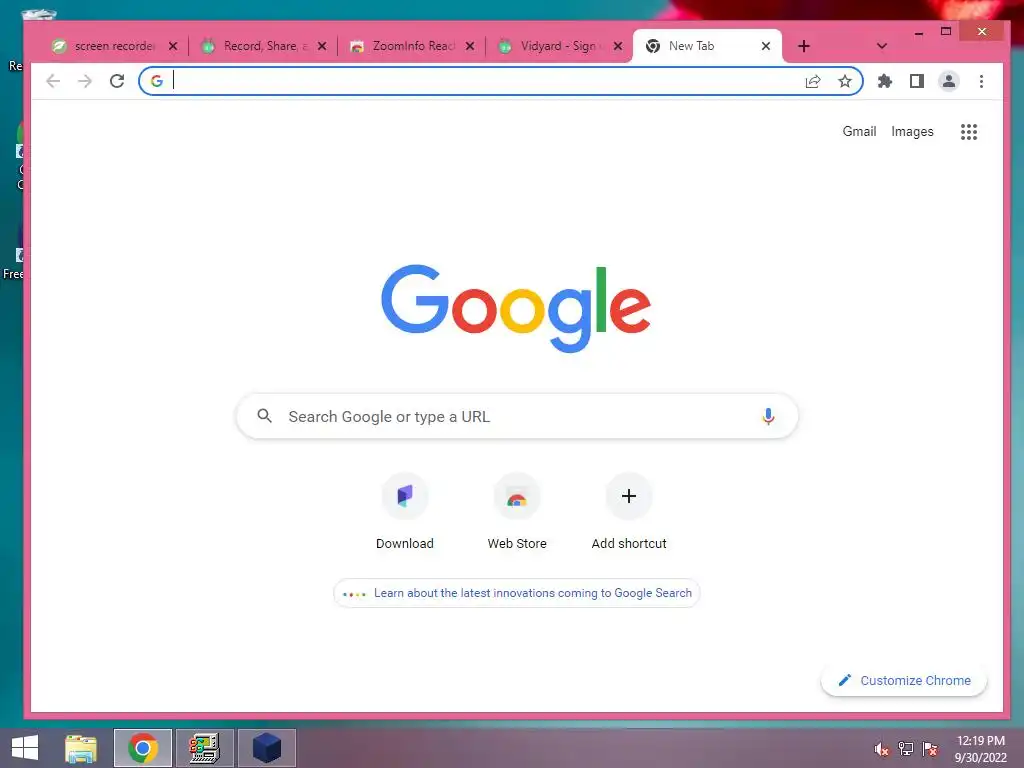Open the blue cube taskbar app

pyautogui.click(x=266, y=748)
